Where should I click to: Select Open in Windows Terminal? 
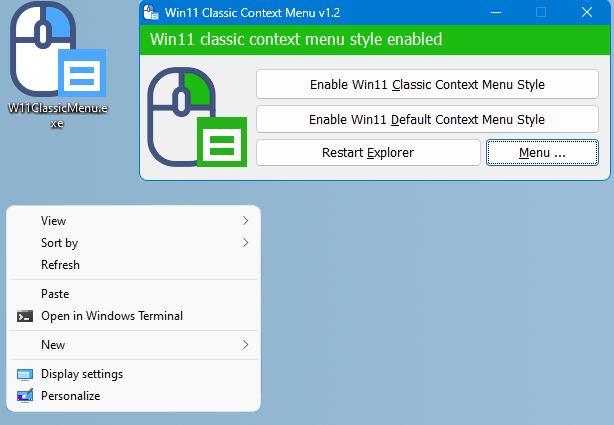pyautogui.click(x=134, y=316)
